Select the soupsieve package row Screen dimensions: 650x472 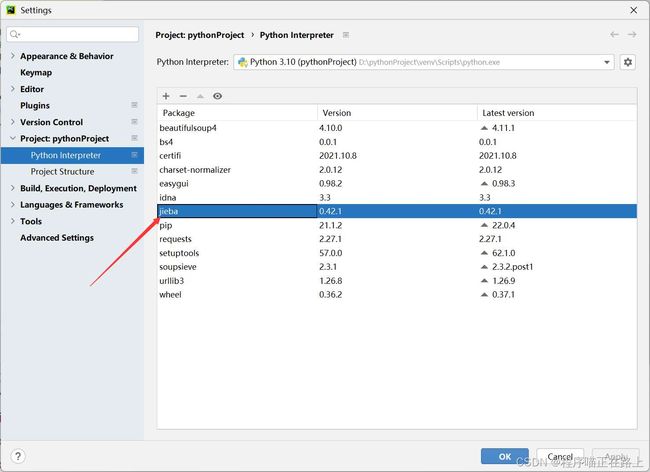pos(397,267)
